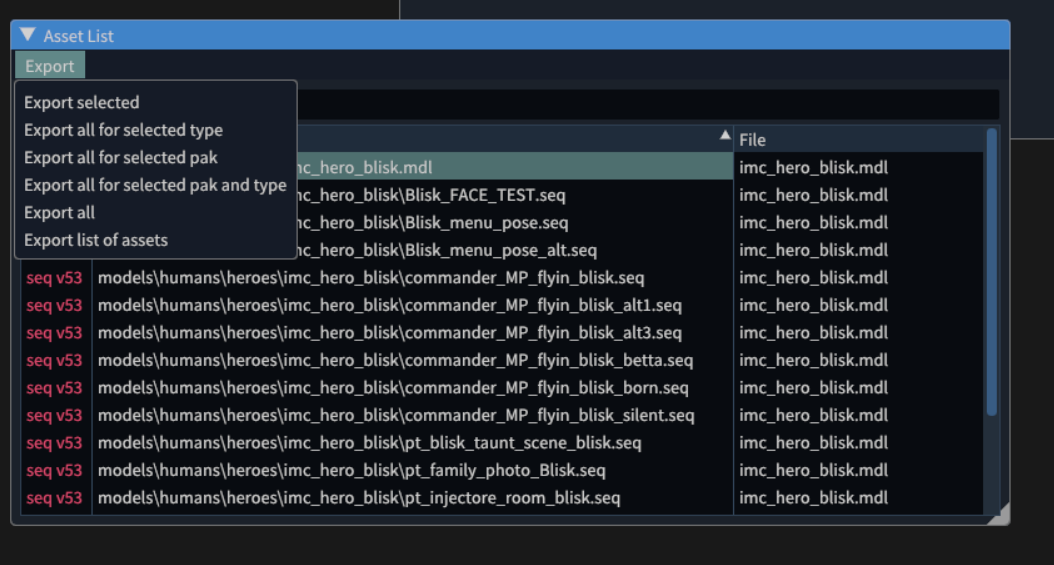Choose Export all for selected pak and type
The height and width of the screenshot is (565, 1054).
point(155,185)
